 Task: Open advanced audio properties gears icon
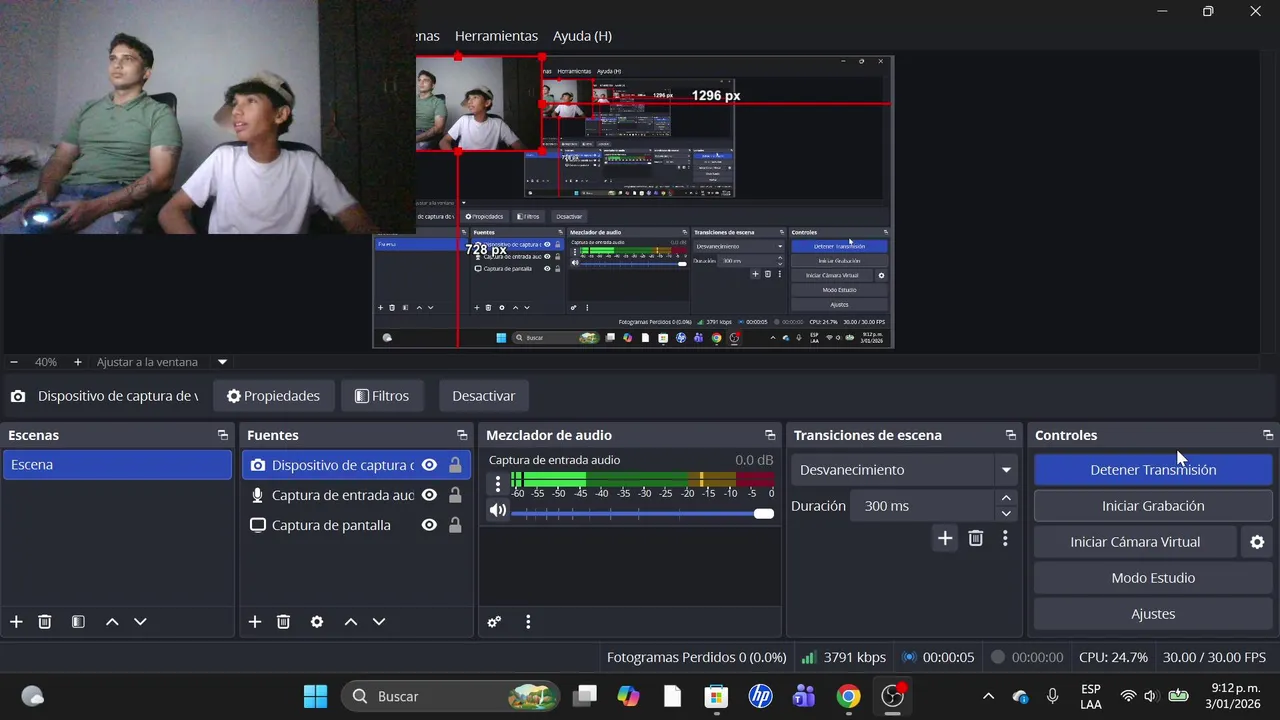coord(494,622)
